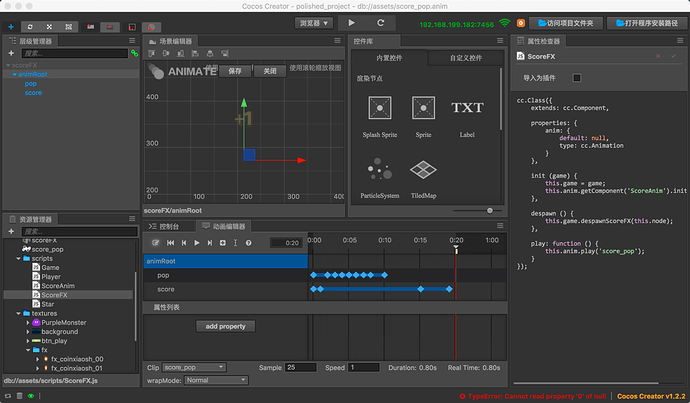The height and width of the screenshot is (403, 690).
Task: Toggle the green eye icon in status bar
Action: pyautogui.click(x=31, y=396)
